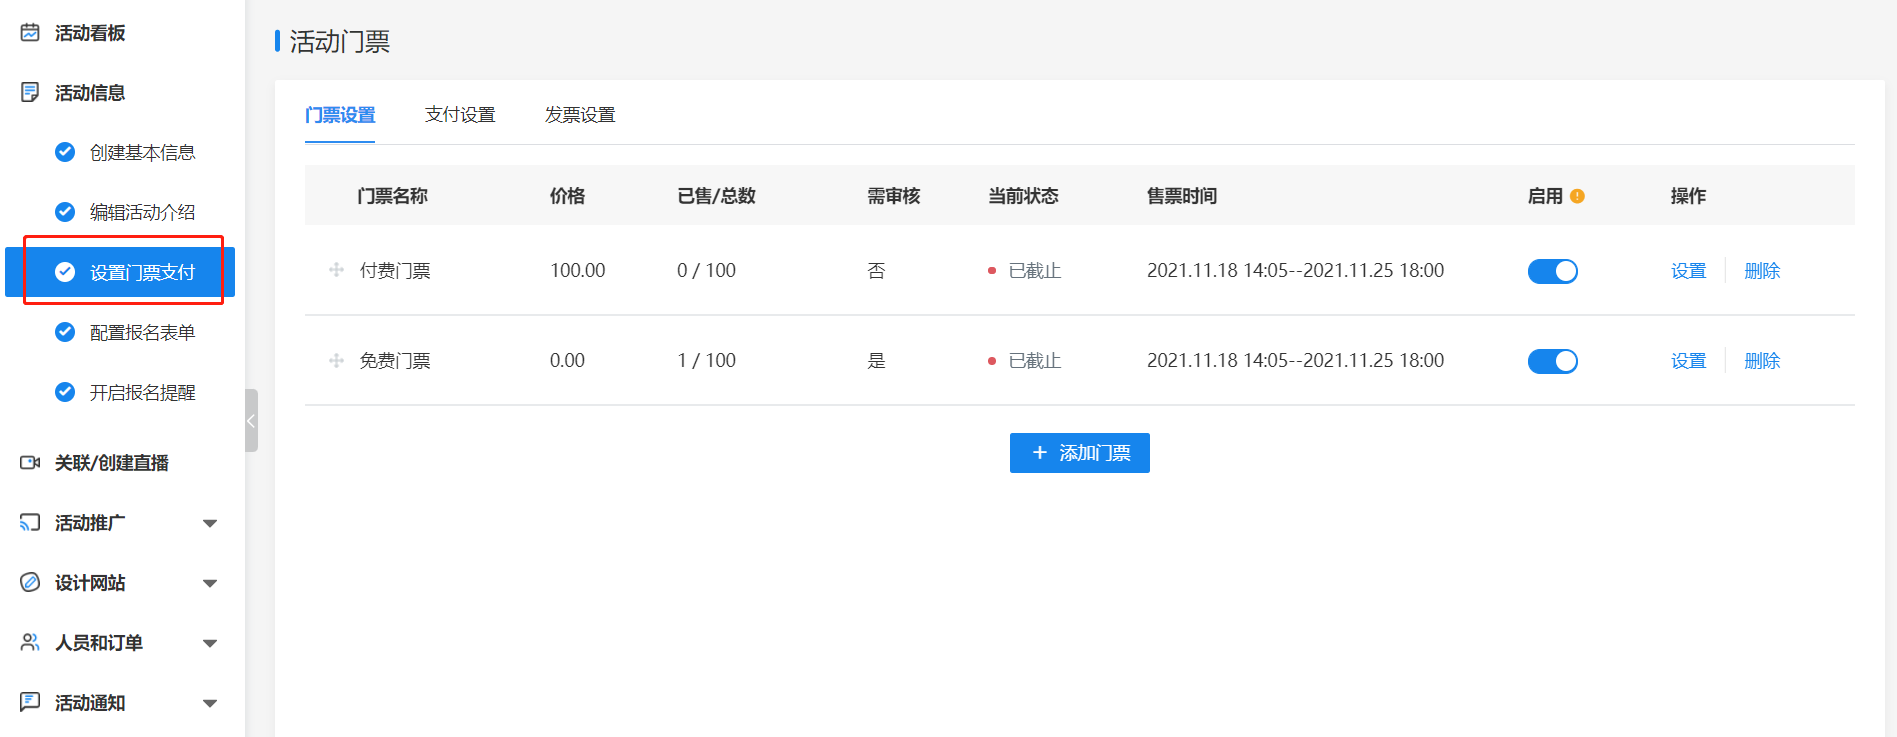This screenshot has width=1897, height=737.
Task: Expand the 活动推广 menu arrow
Action: [x=210, y=523]
